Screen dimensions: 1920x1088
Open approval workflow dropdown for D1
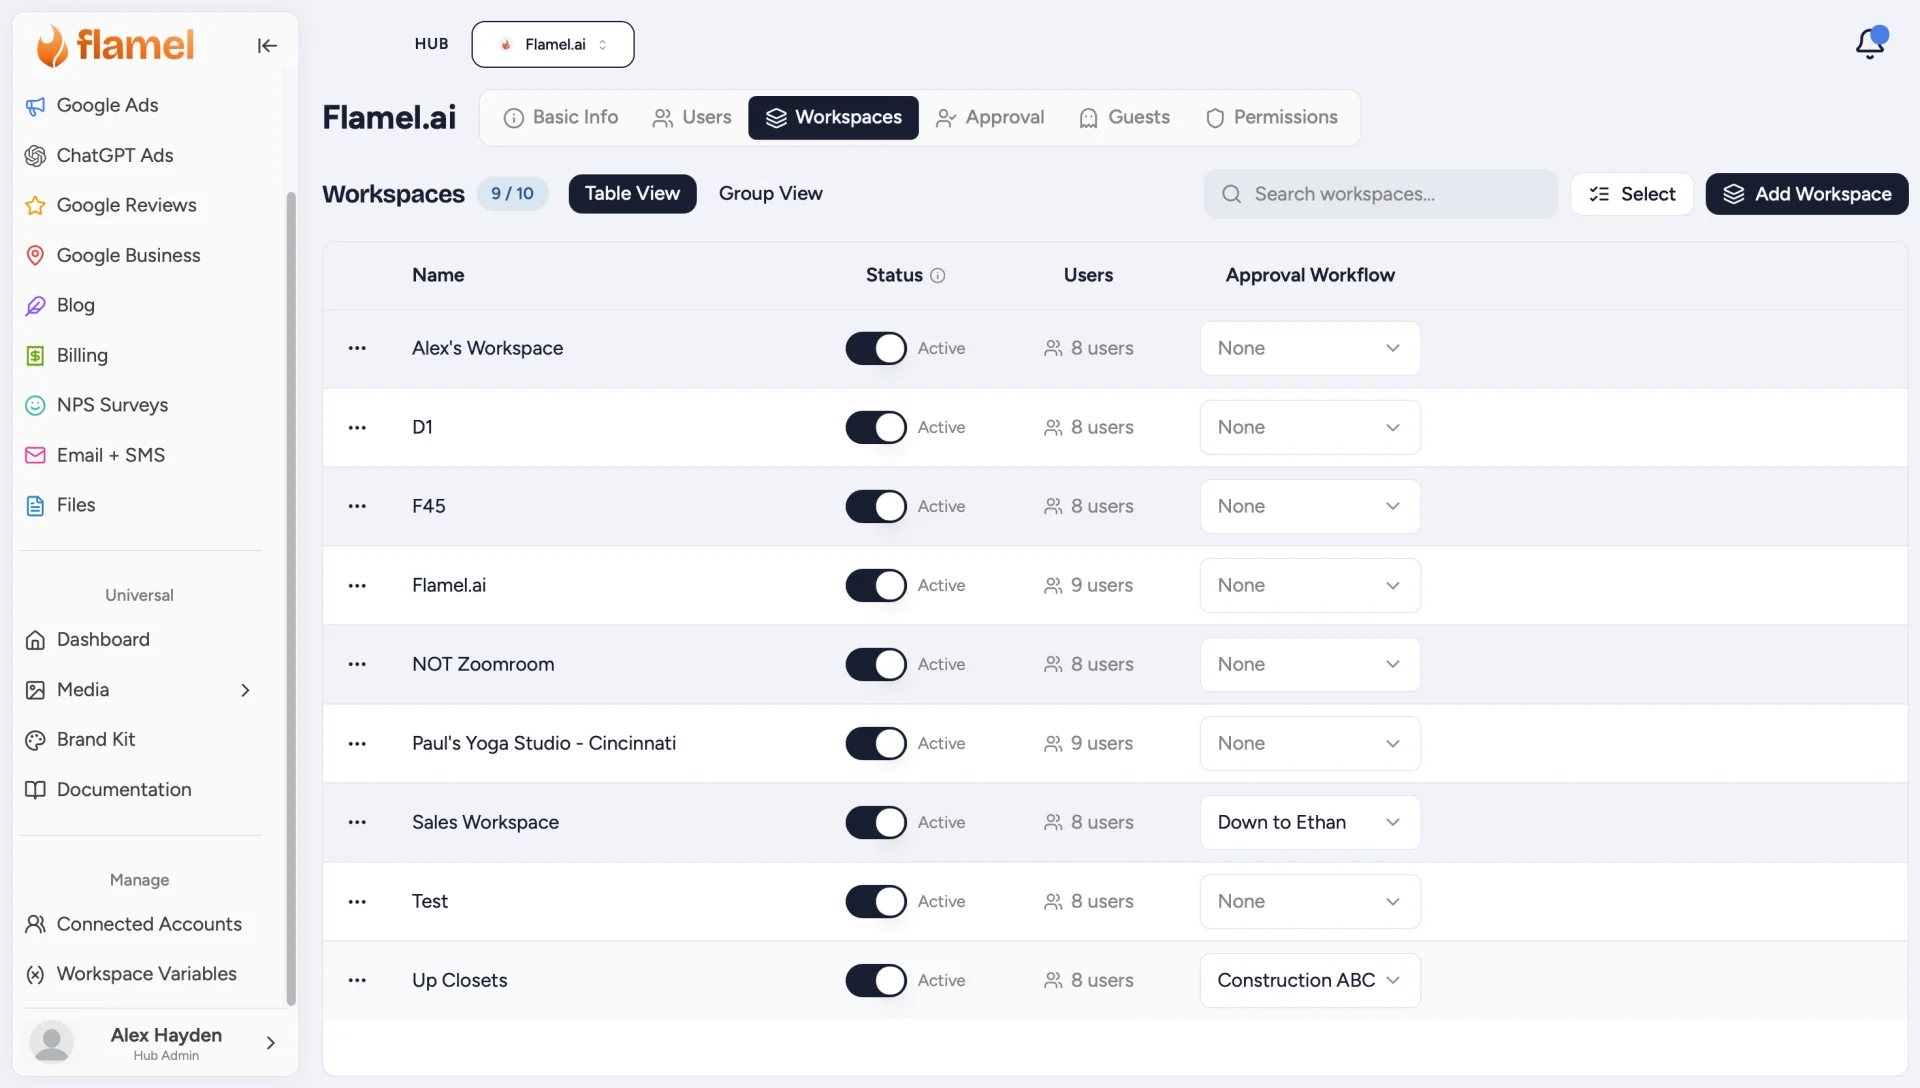point(1310,427)
